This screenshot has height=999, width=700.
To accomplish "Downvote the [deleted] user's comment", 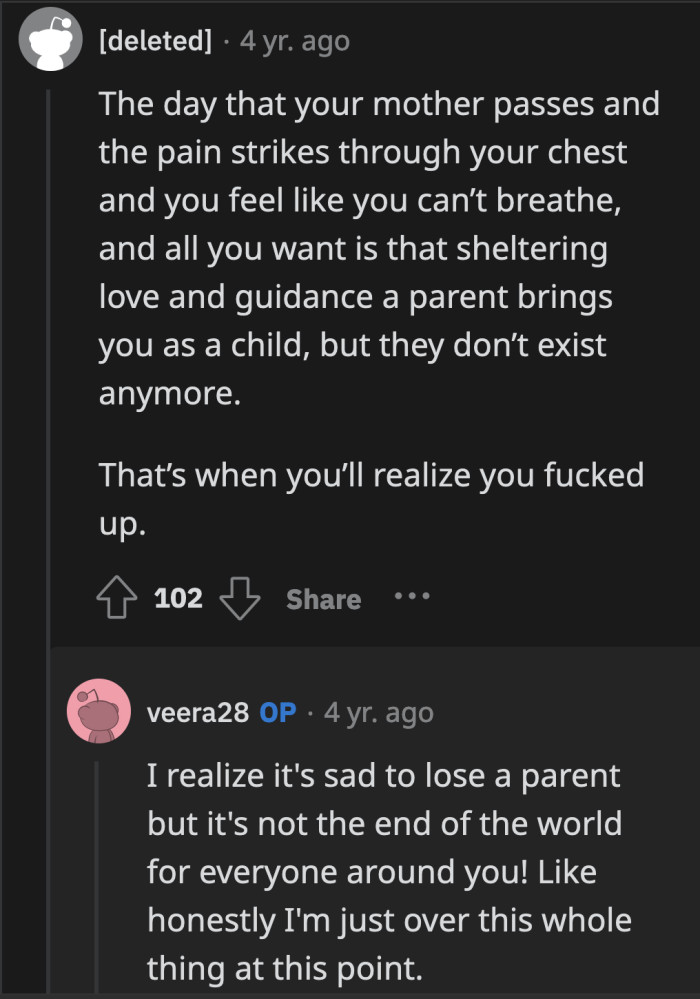I will [x=240, y=597].
